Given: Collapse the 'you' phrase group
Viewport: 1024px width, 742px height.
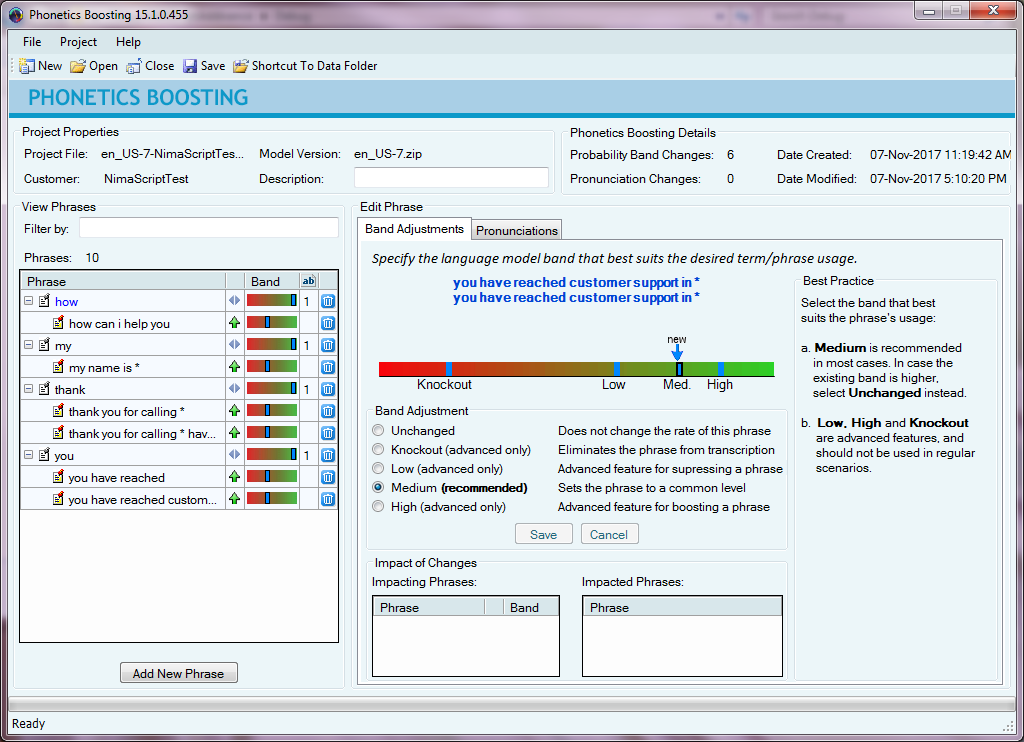Looking at the screenshot, I should click(x=28, y=455).
